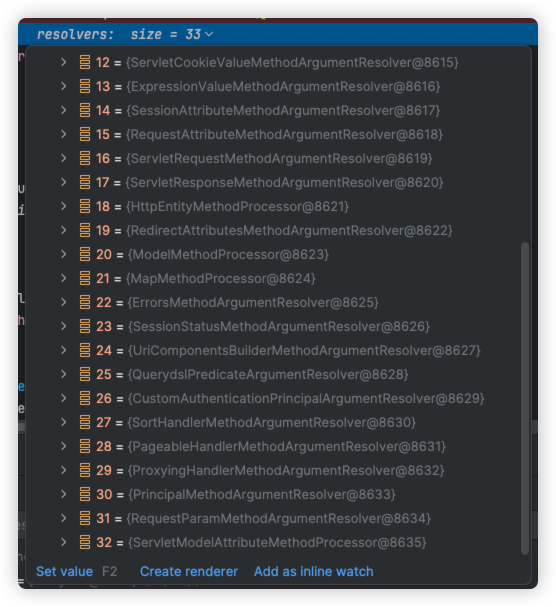Click the resolvers variable name in the header
The image size is (556, 607).
[75, 34]
